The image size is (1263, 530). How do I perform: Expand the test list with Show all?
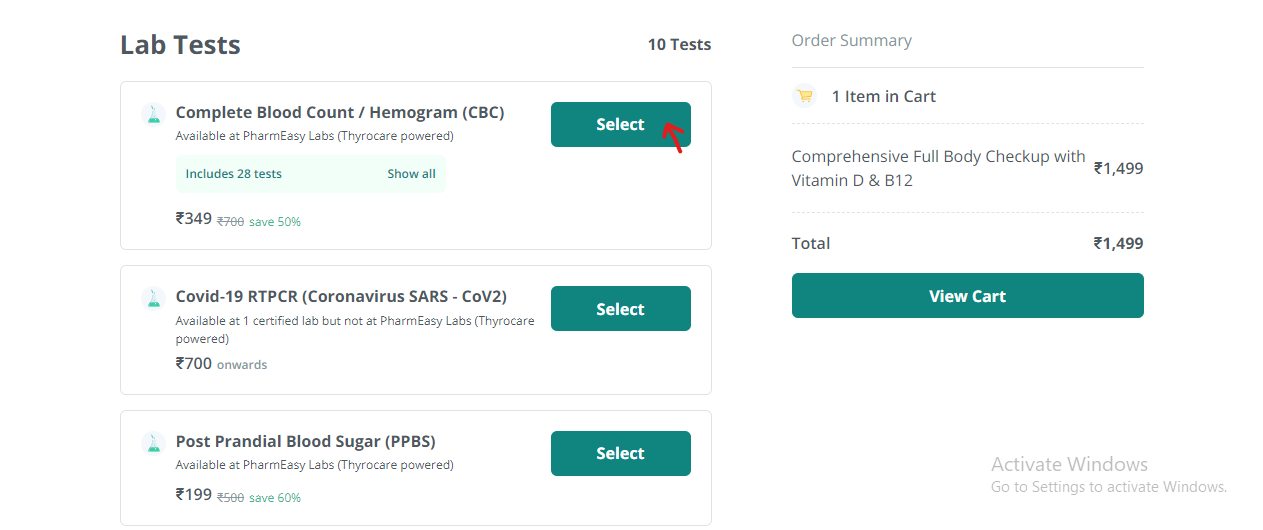pos(411,174)
